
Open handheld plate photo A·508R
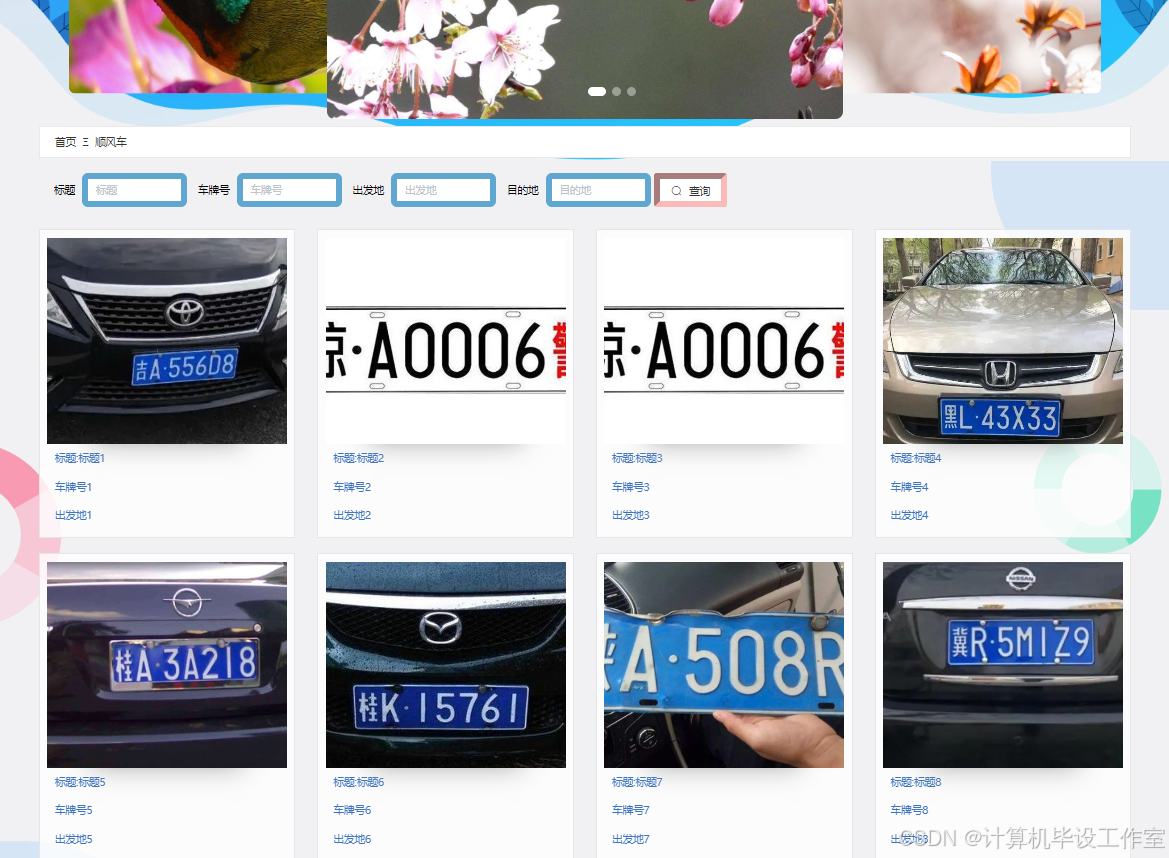click(724, 665)
